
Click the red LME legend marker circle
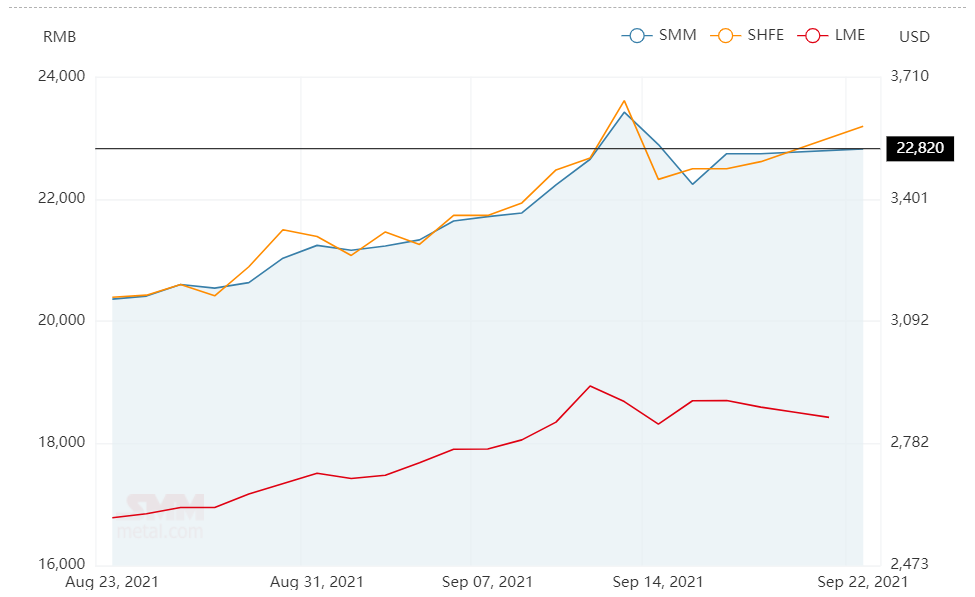click(813, 35)
